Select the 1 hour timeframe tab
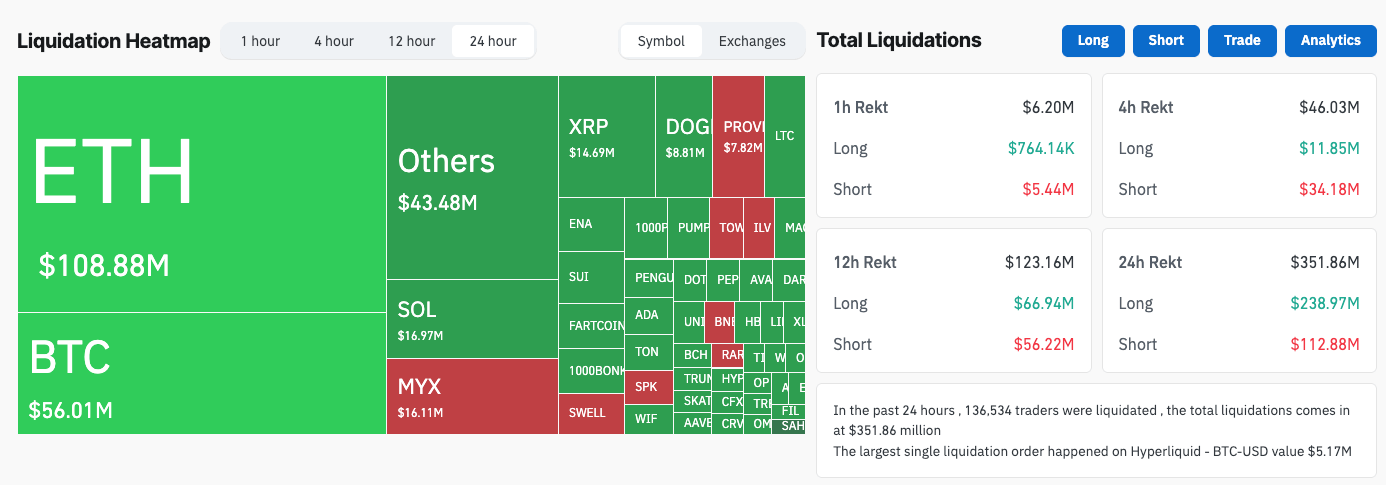Screen dimensions: 1386x485 pyautogui.click(x=260, y=41)
